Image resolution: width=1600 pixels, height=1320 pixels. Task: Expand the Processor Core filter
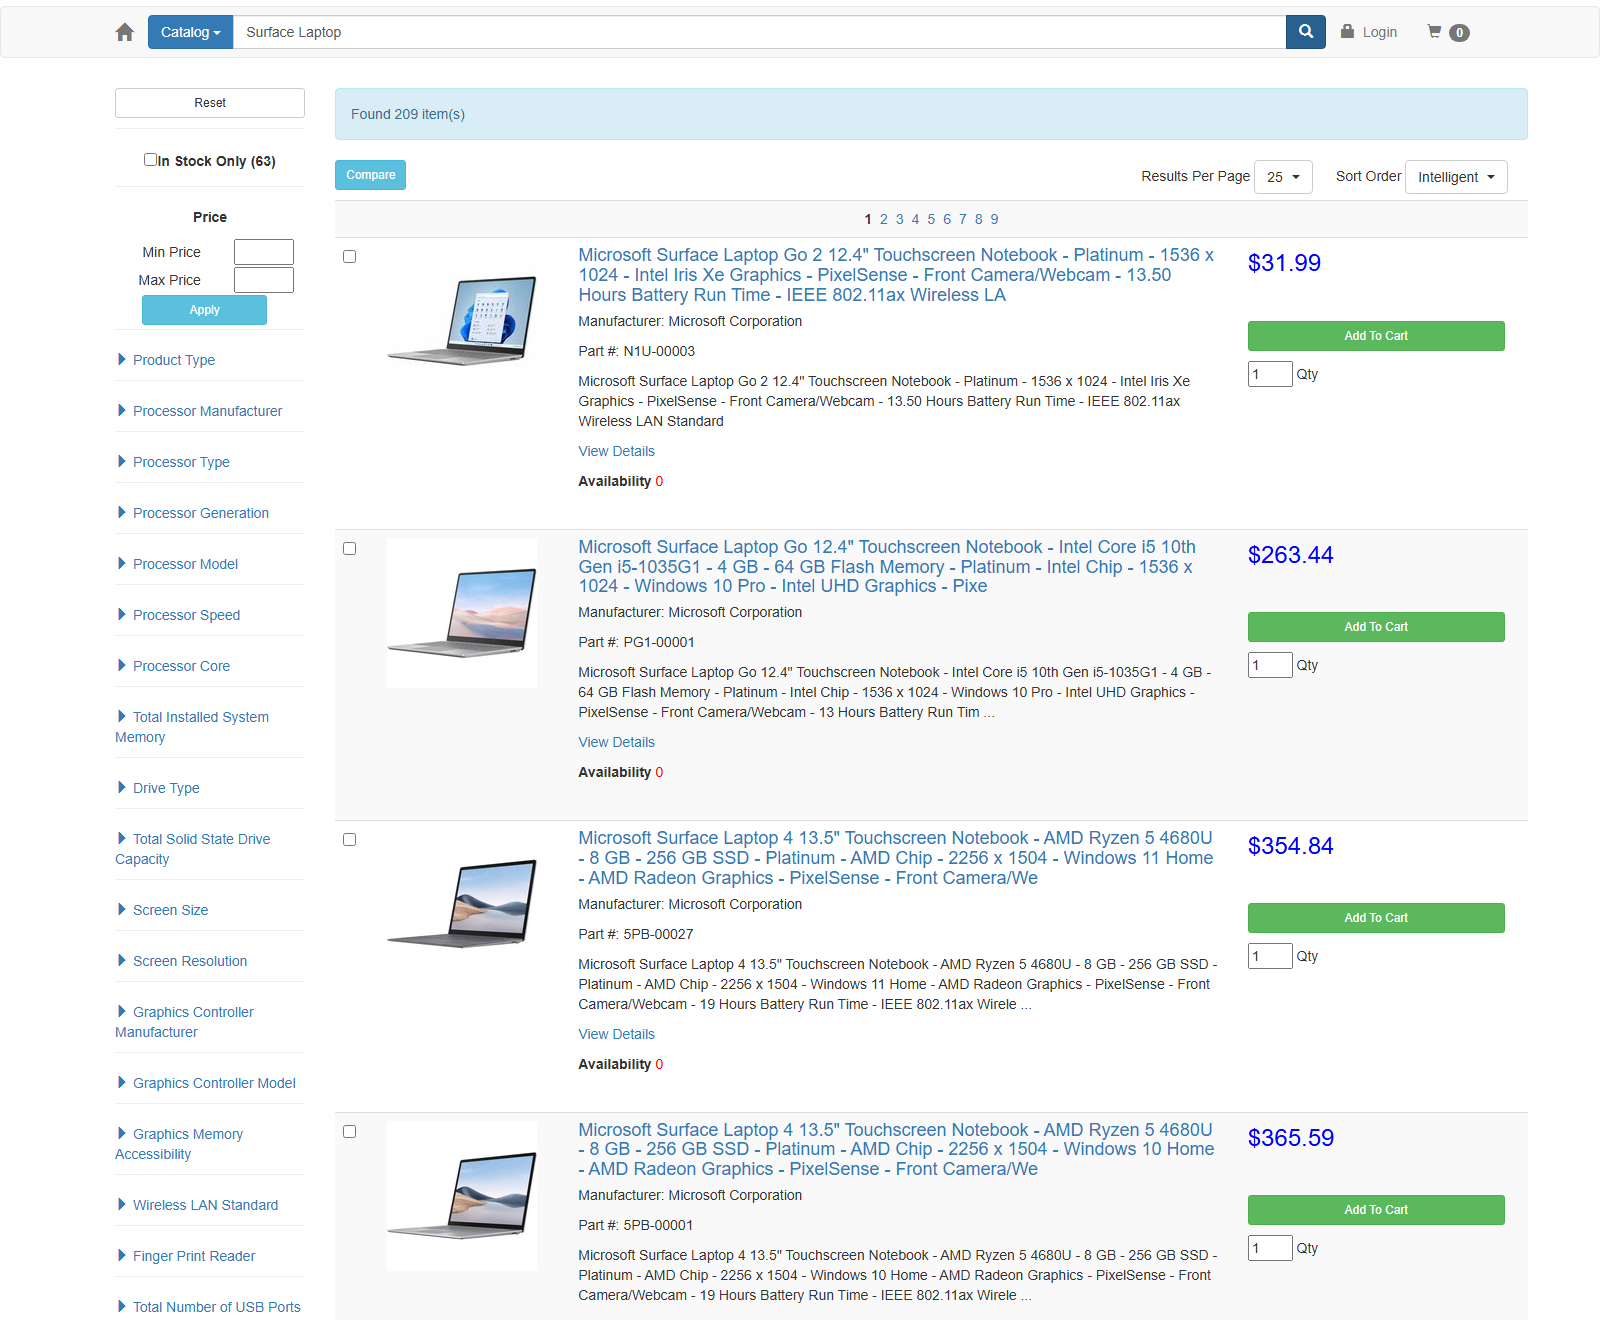181,666
